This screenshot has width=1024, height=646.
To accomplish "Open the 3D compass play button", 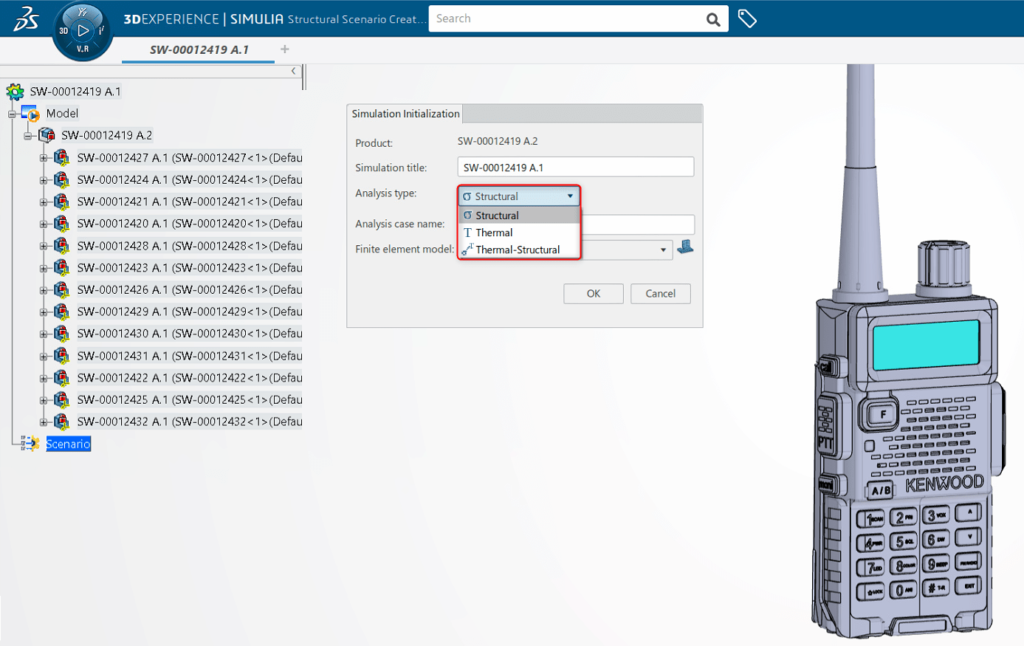I will pyautogui.click(x=83, y=30).
